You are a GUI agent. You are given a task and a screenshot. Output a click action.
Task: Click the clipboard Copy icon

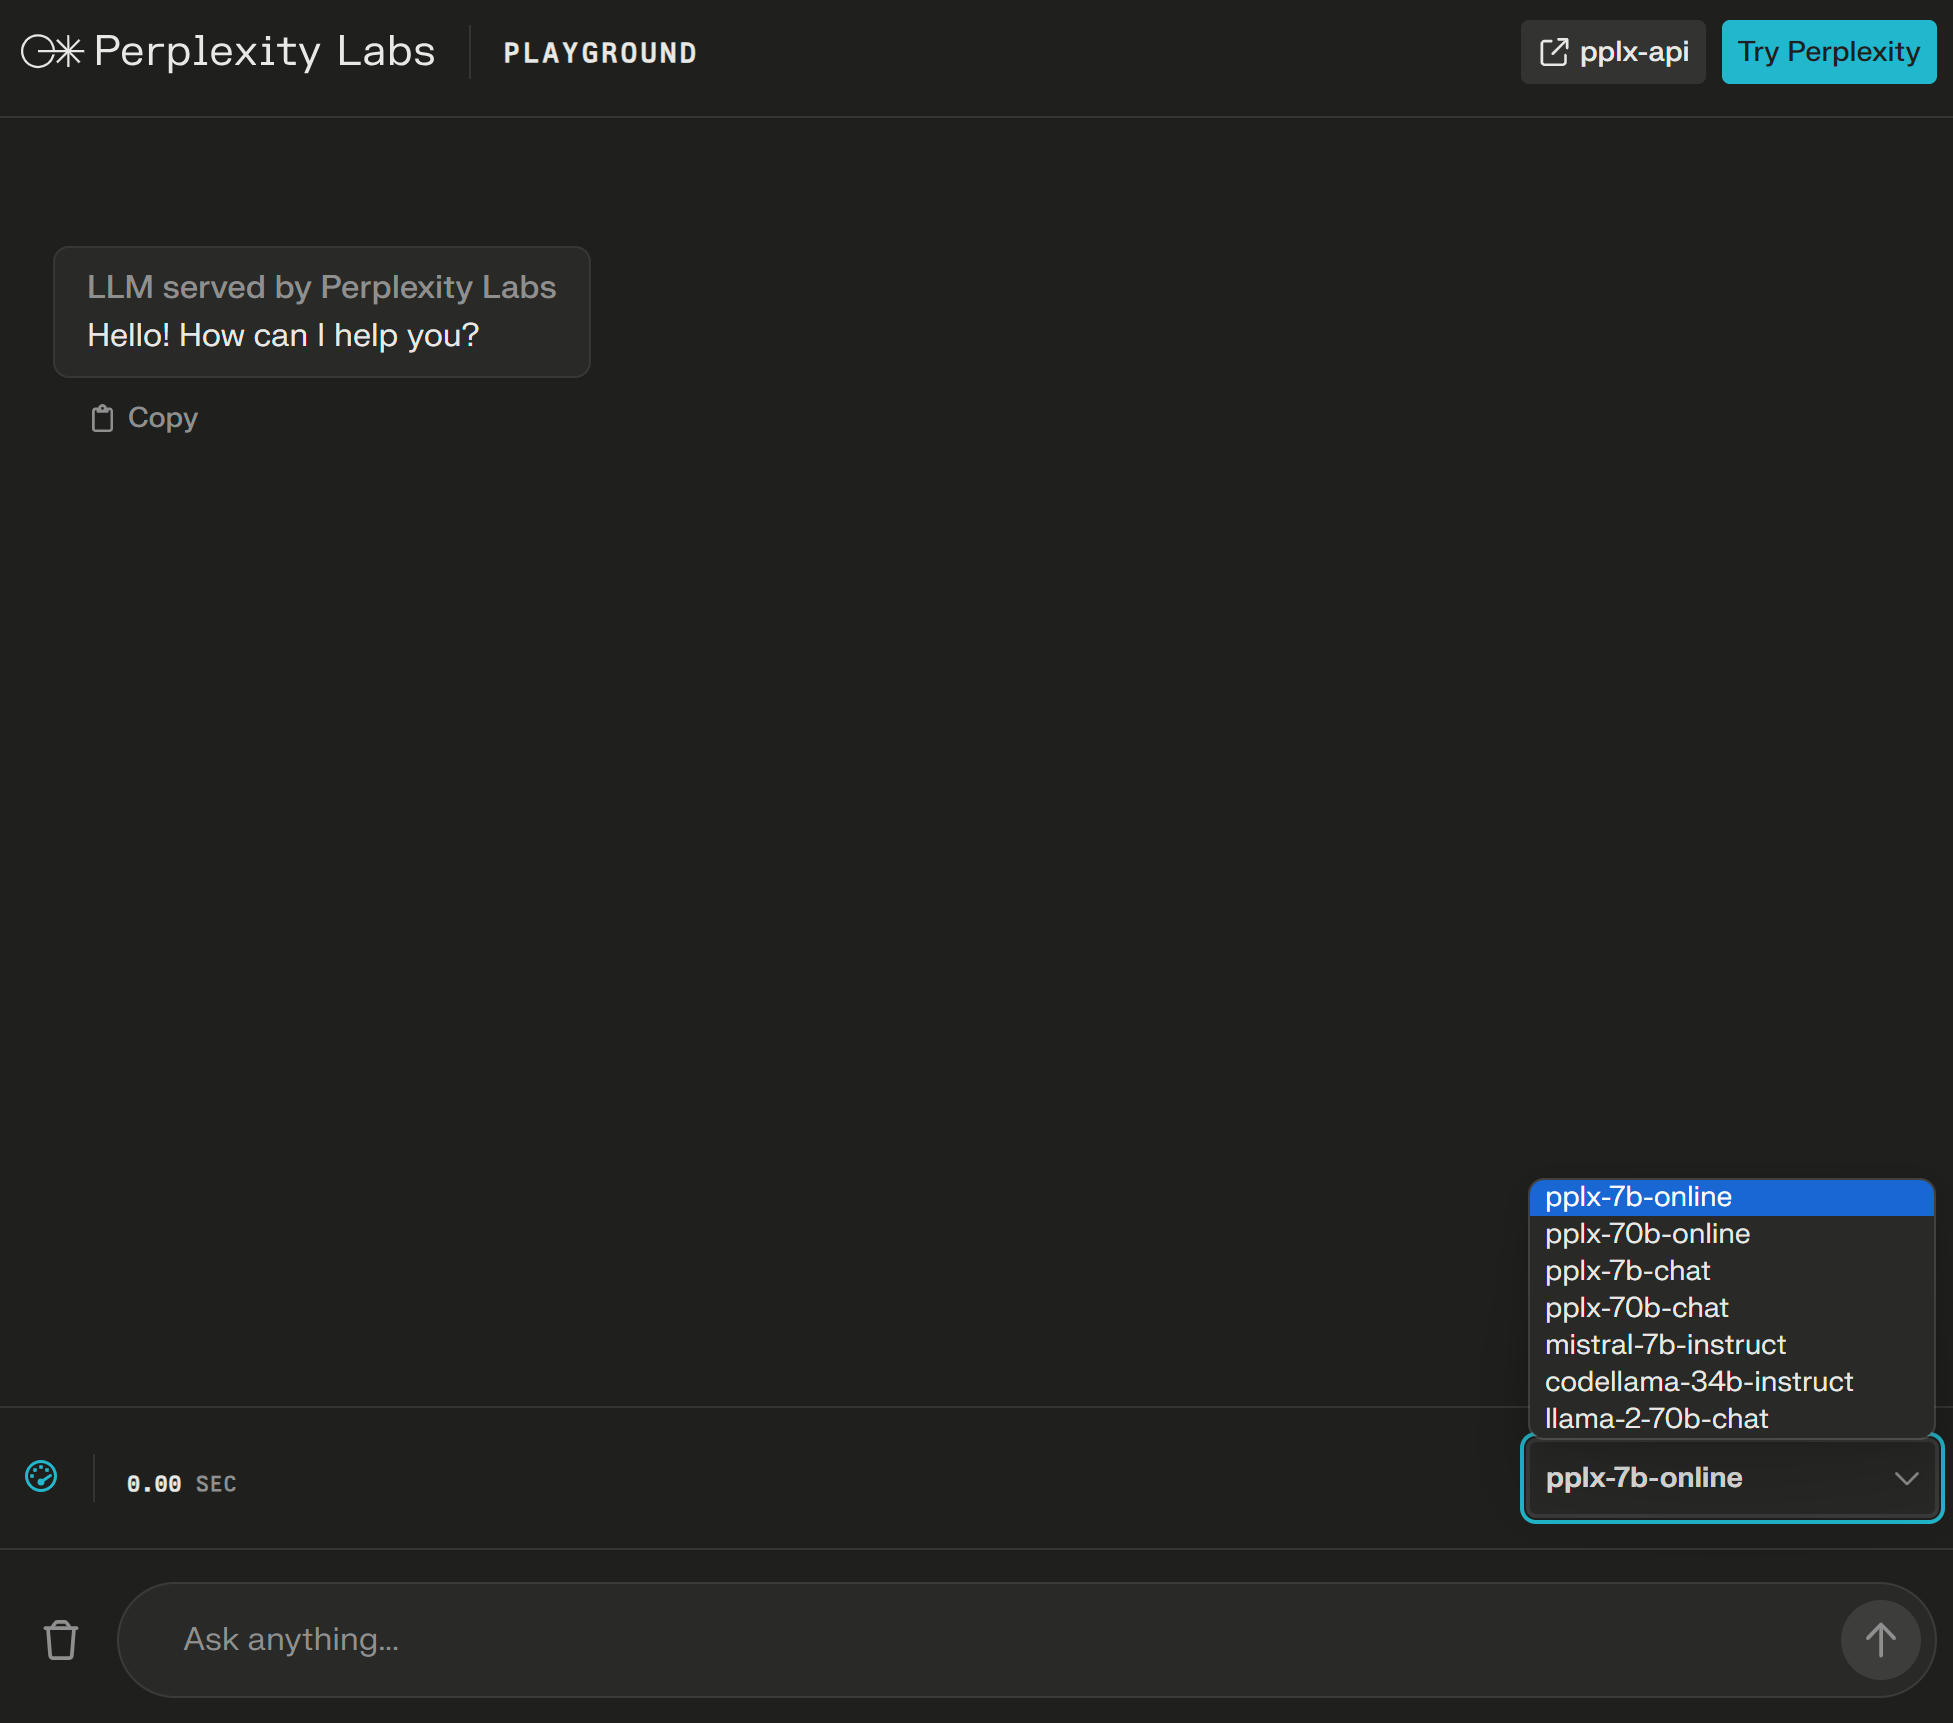(x=102, y=418)
